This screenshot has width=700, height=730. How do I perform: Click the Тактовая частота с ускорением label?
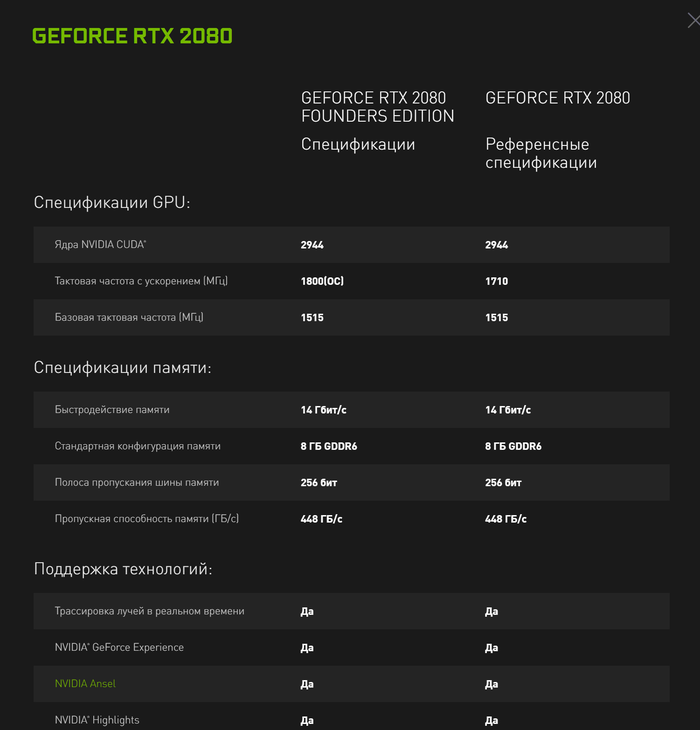pos(141,281)
